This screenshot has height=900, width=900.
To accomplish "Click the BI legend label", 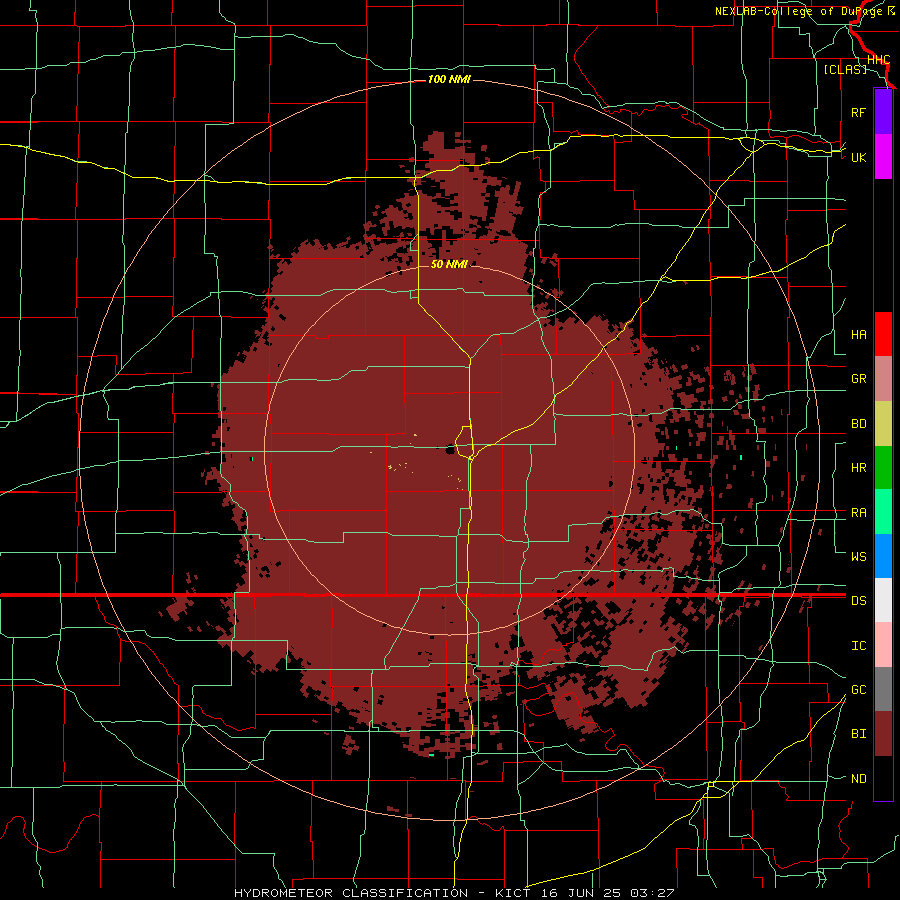I will [858, 734].
